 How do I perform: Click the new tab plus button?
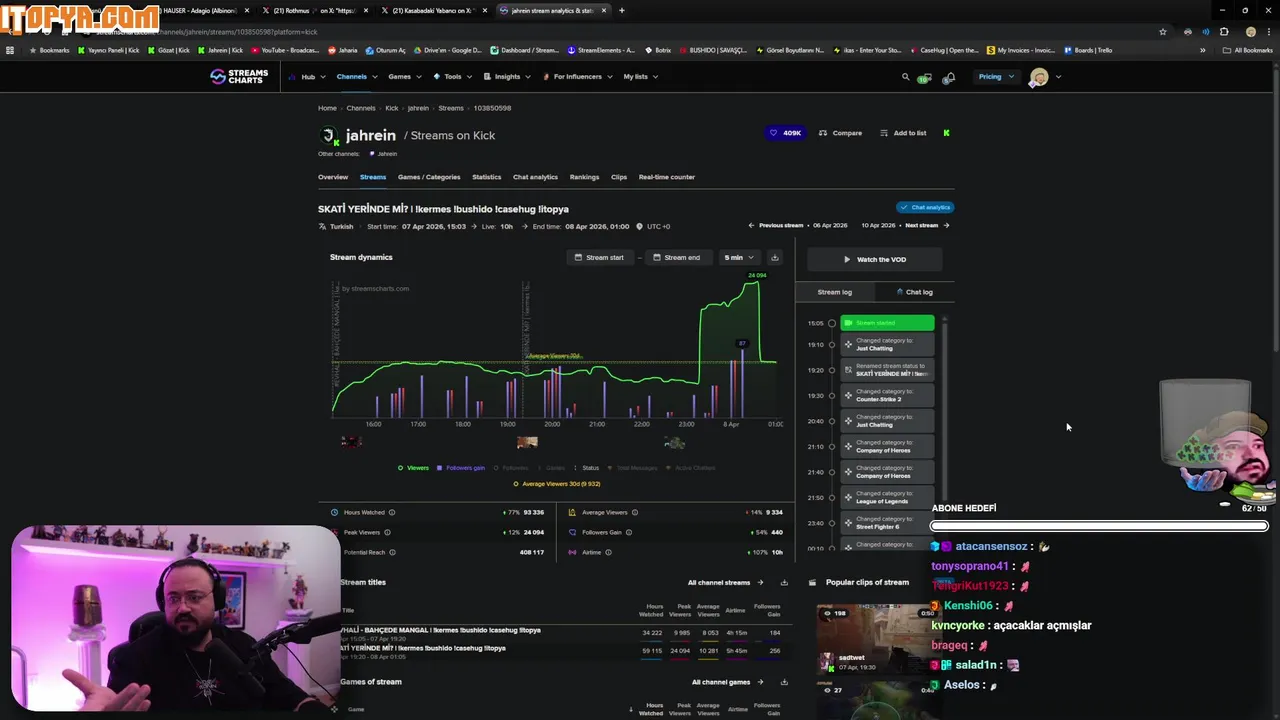point(622,10)
